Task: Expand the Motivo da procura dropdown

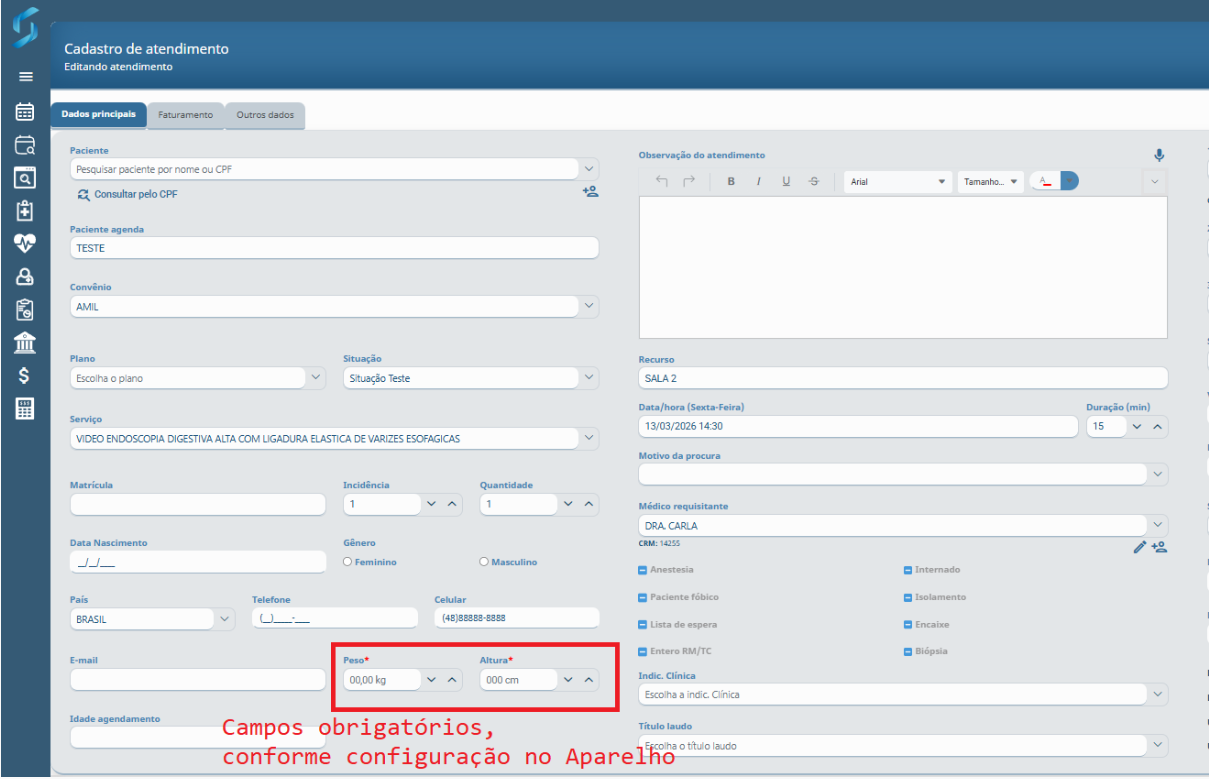Action: [1158, 474]
